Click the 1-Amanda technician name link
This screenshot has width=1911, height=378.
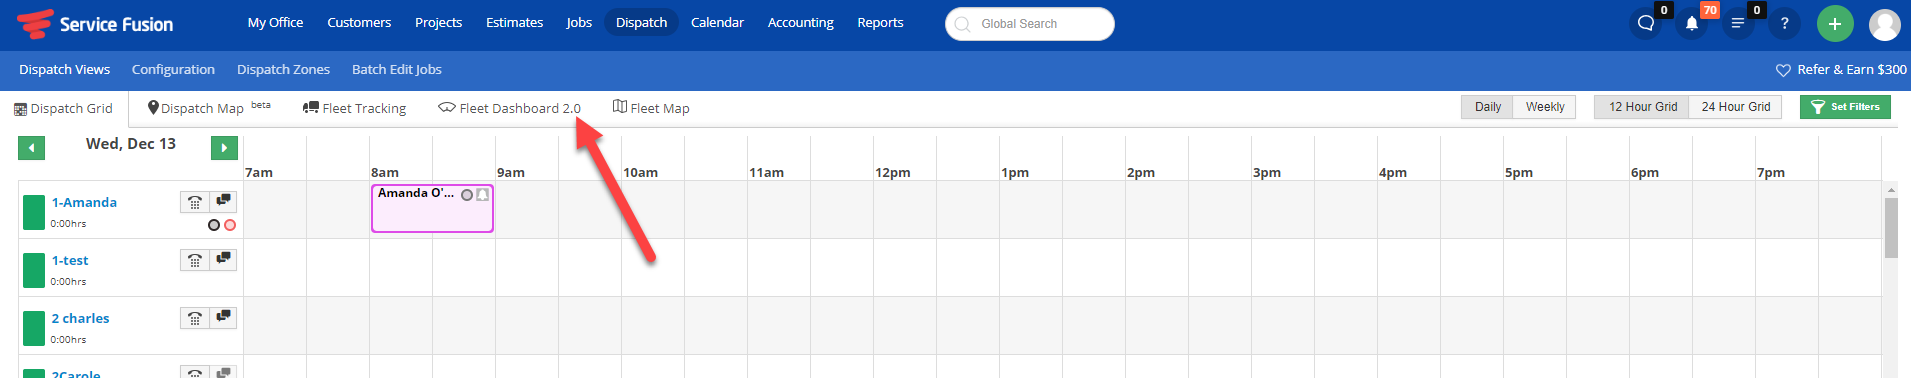coord(84,202)
